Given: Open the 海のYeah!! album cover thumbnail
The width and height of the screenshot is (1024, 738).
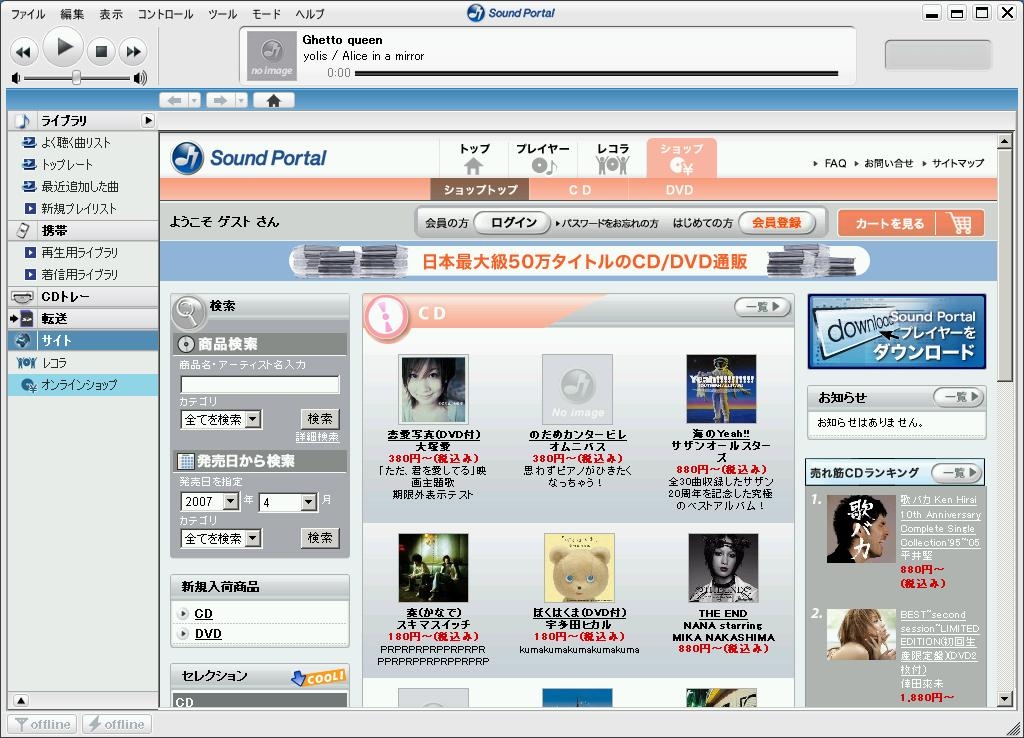Looking at the screenshot, I should 722,389.
